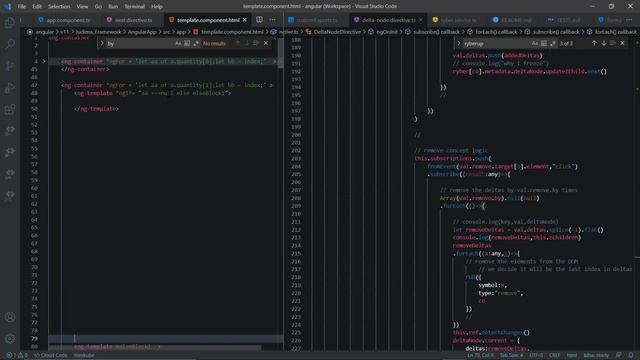640x360 pixels.
Task: Open the Go menu
Action: tap(98, 7)
